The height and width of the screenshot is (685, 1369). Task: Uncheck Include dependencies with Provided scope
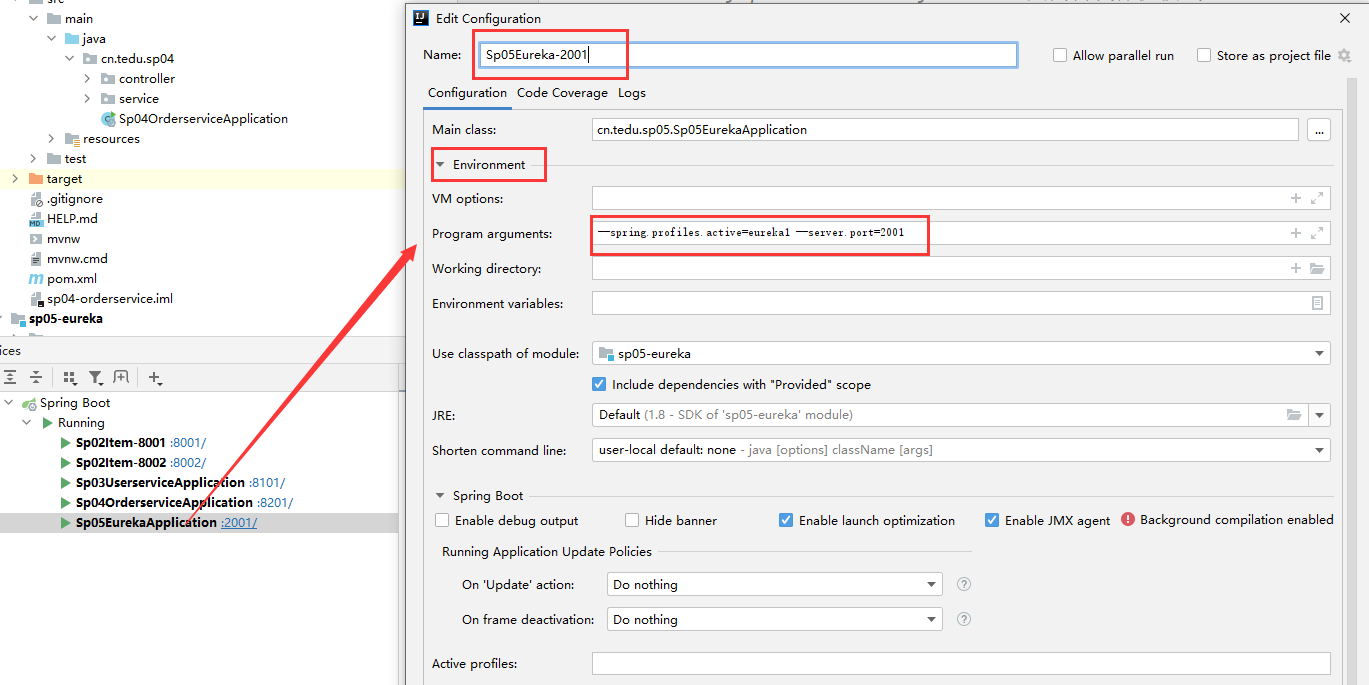click(599, 384)
